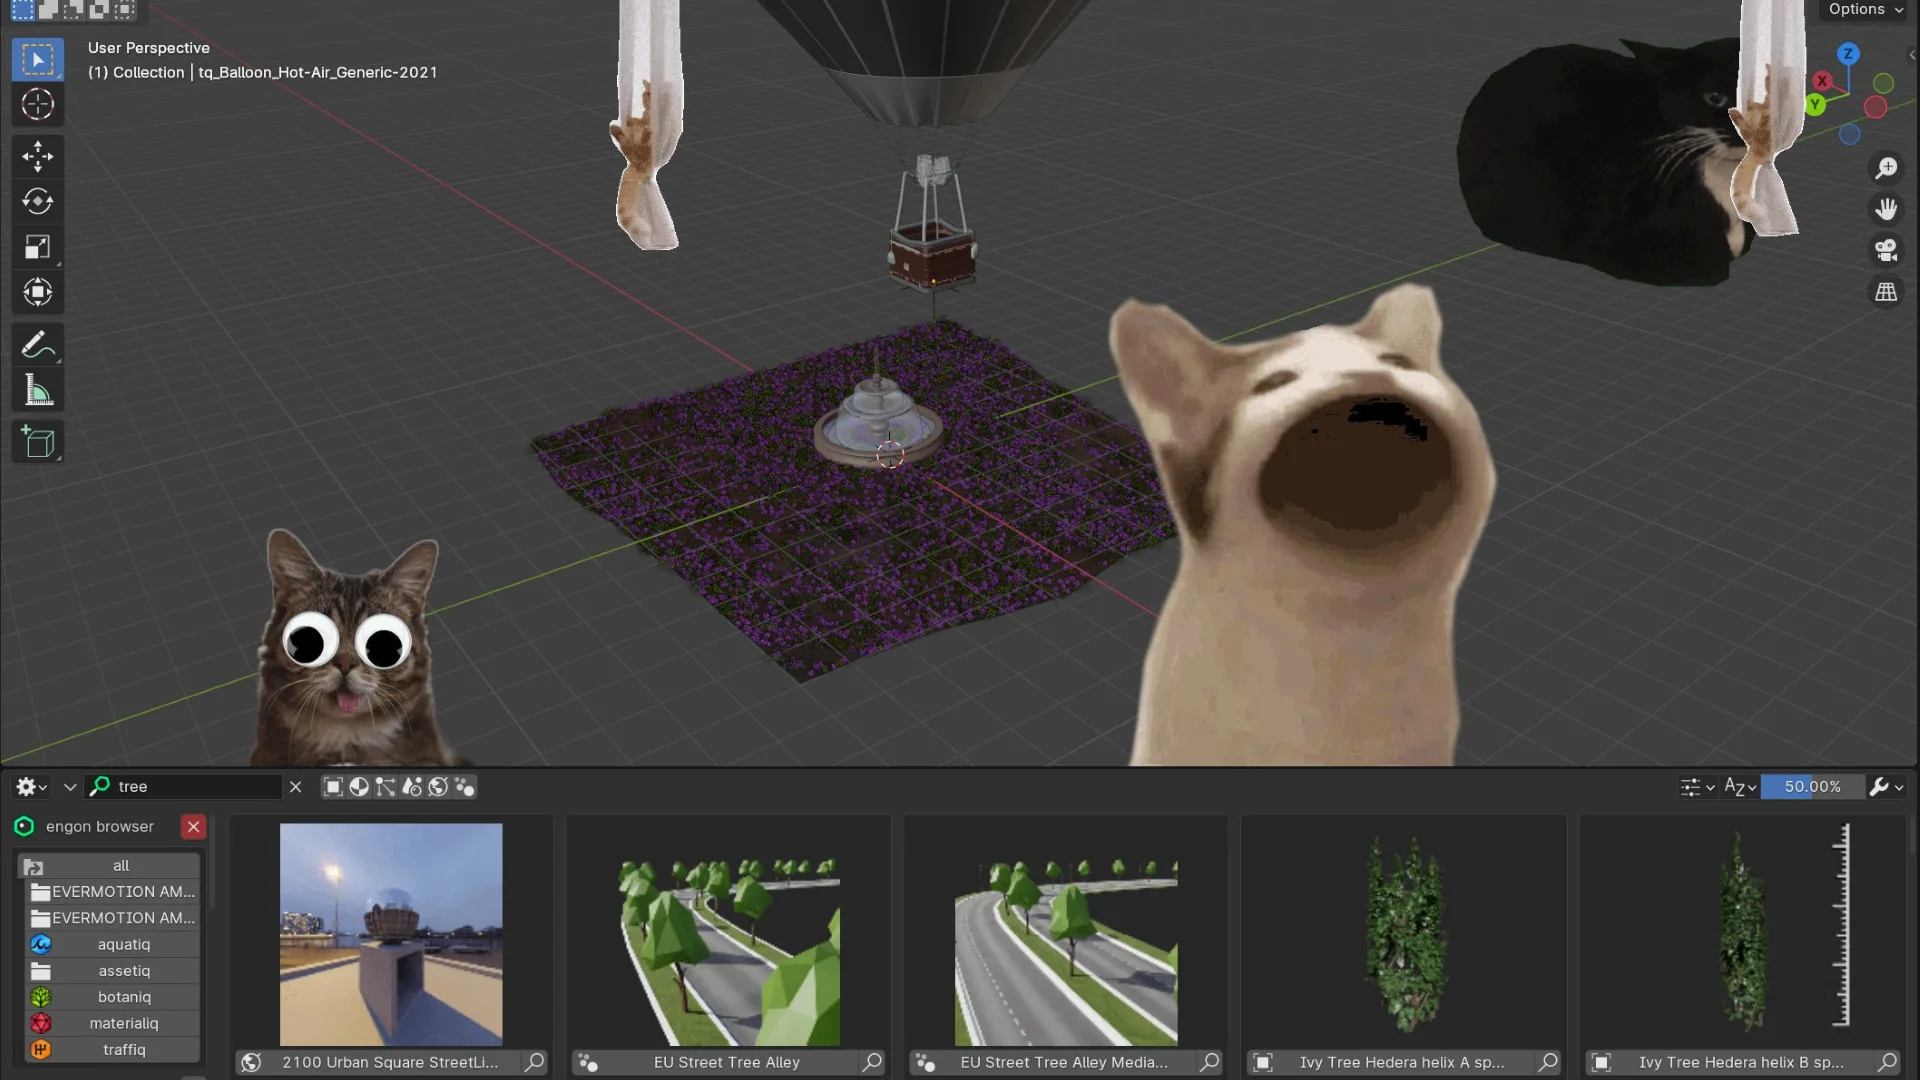Open the assetiq category
The image size is (1920, 1080).
tap(113, 971)
